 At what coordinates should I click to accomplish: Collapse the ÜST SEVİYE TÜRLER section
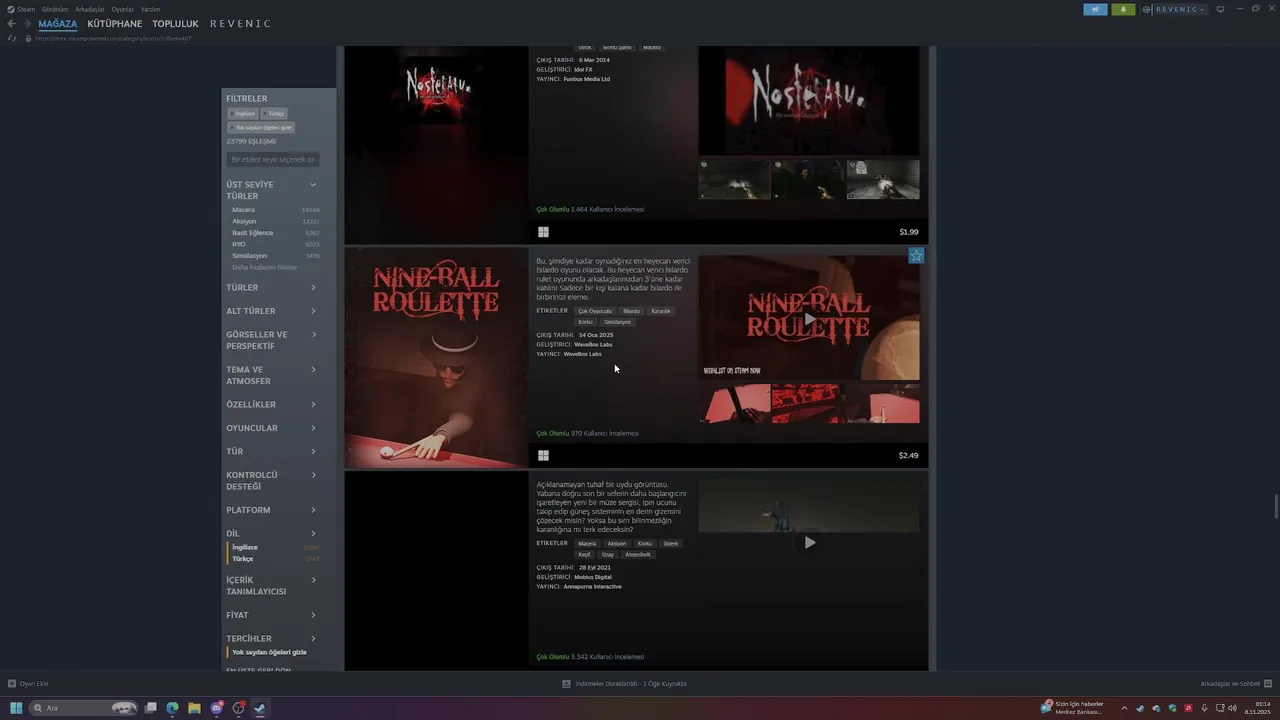(x=313, y=185)
